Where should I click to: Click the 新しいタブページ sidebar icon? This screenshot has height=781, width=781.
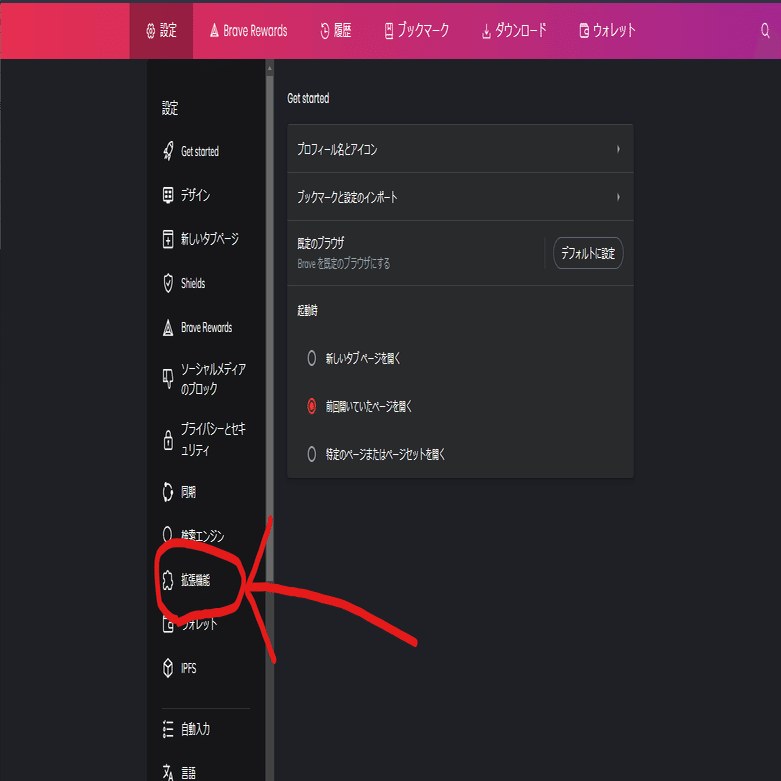tap(168, 239)
